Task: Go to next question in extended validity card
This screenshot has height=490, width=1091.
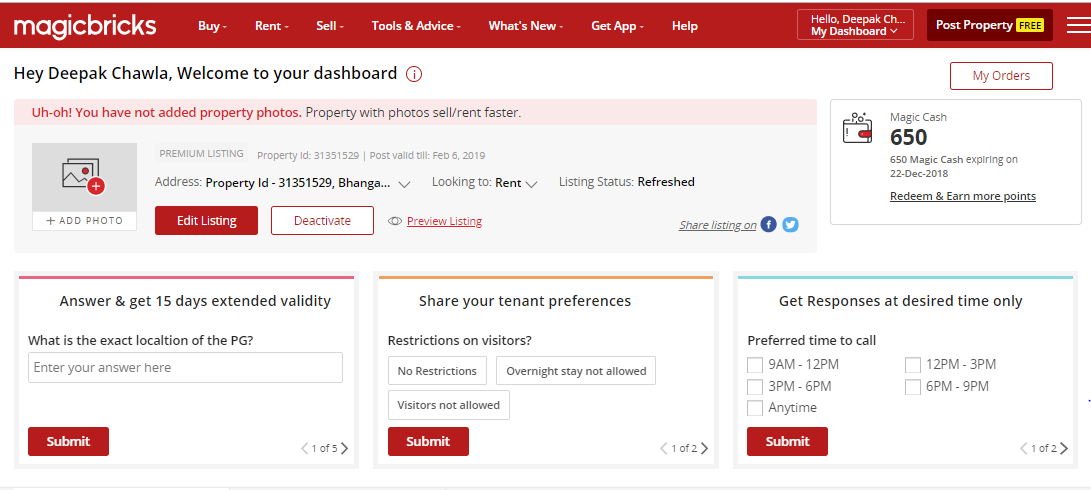Action: pyautogui.click(x=345, y=448)
